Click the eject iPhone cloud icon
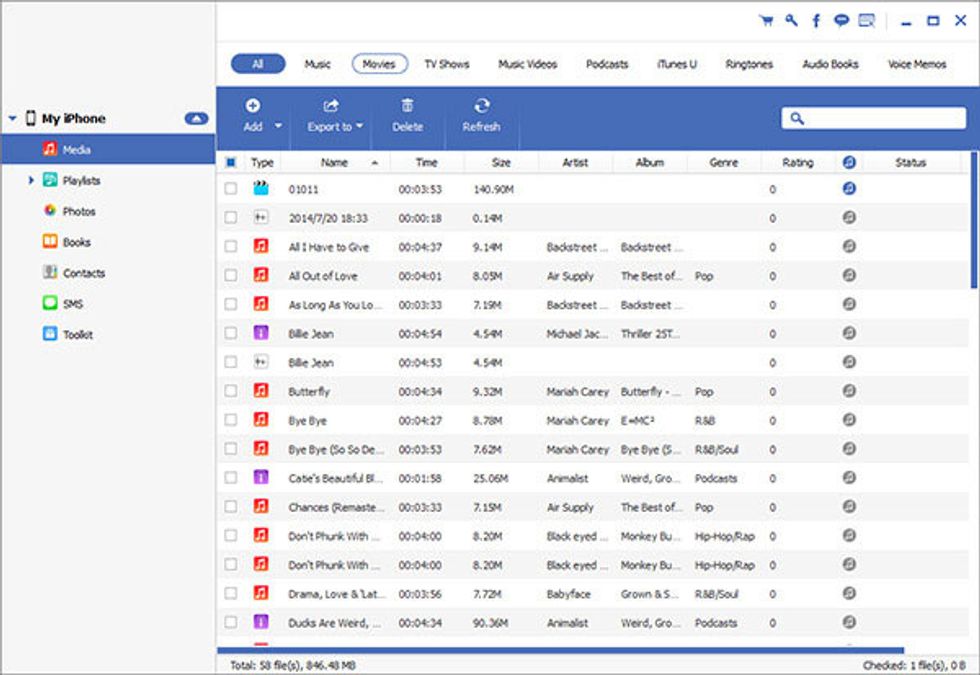 [x=197, y=118]
